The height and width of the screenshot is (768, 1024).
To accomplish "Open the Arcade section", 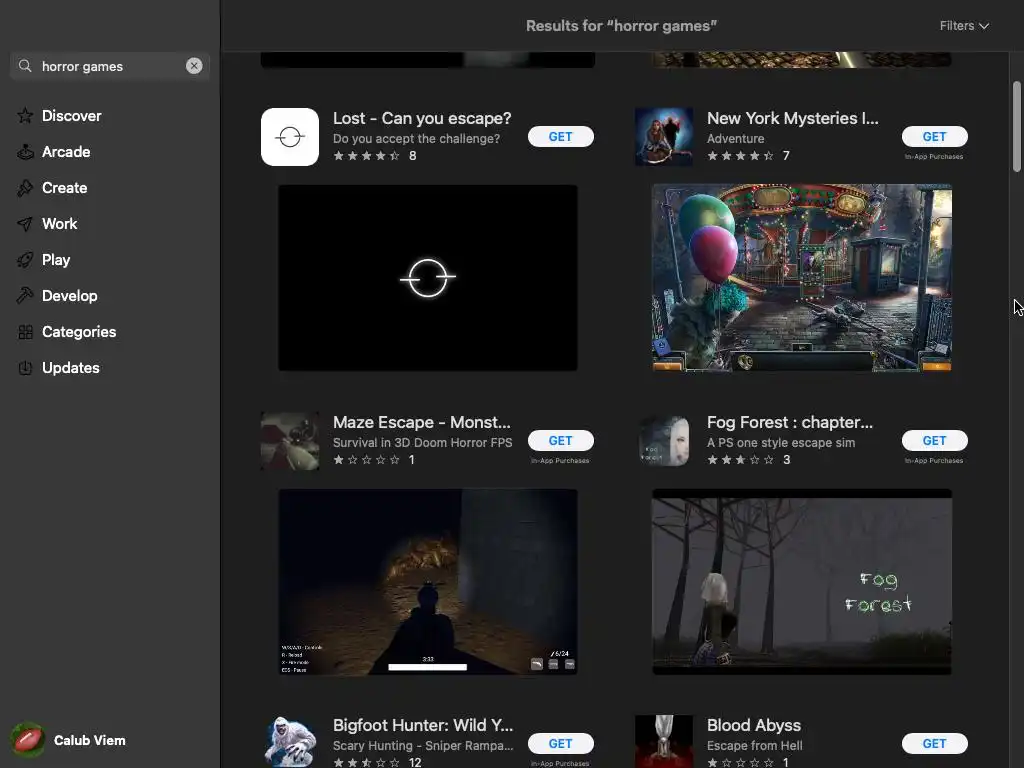I will click(x=66, y=152).
